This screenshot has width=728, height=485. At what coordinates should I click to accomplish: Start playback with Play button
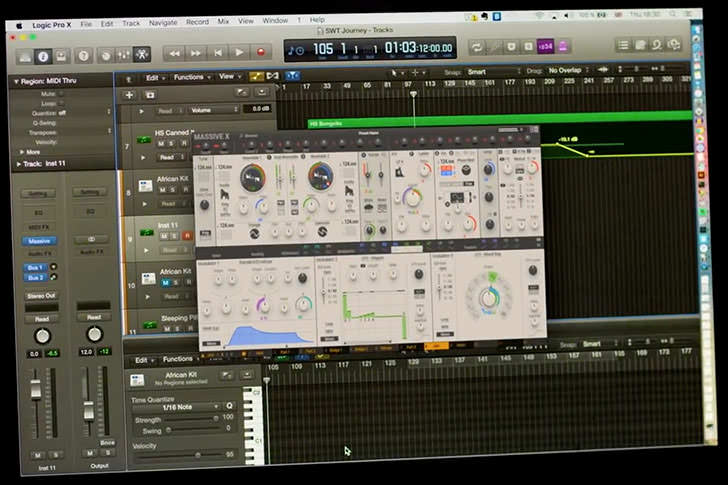239,52
